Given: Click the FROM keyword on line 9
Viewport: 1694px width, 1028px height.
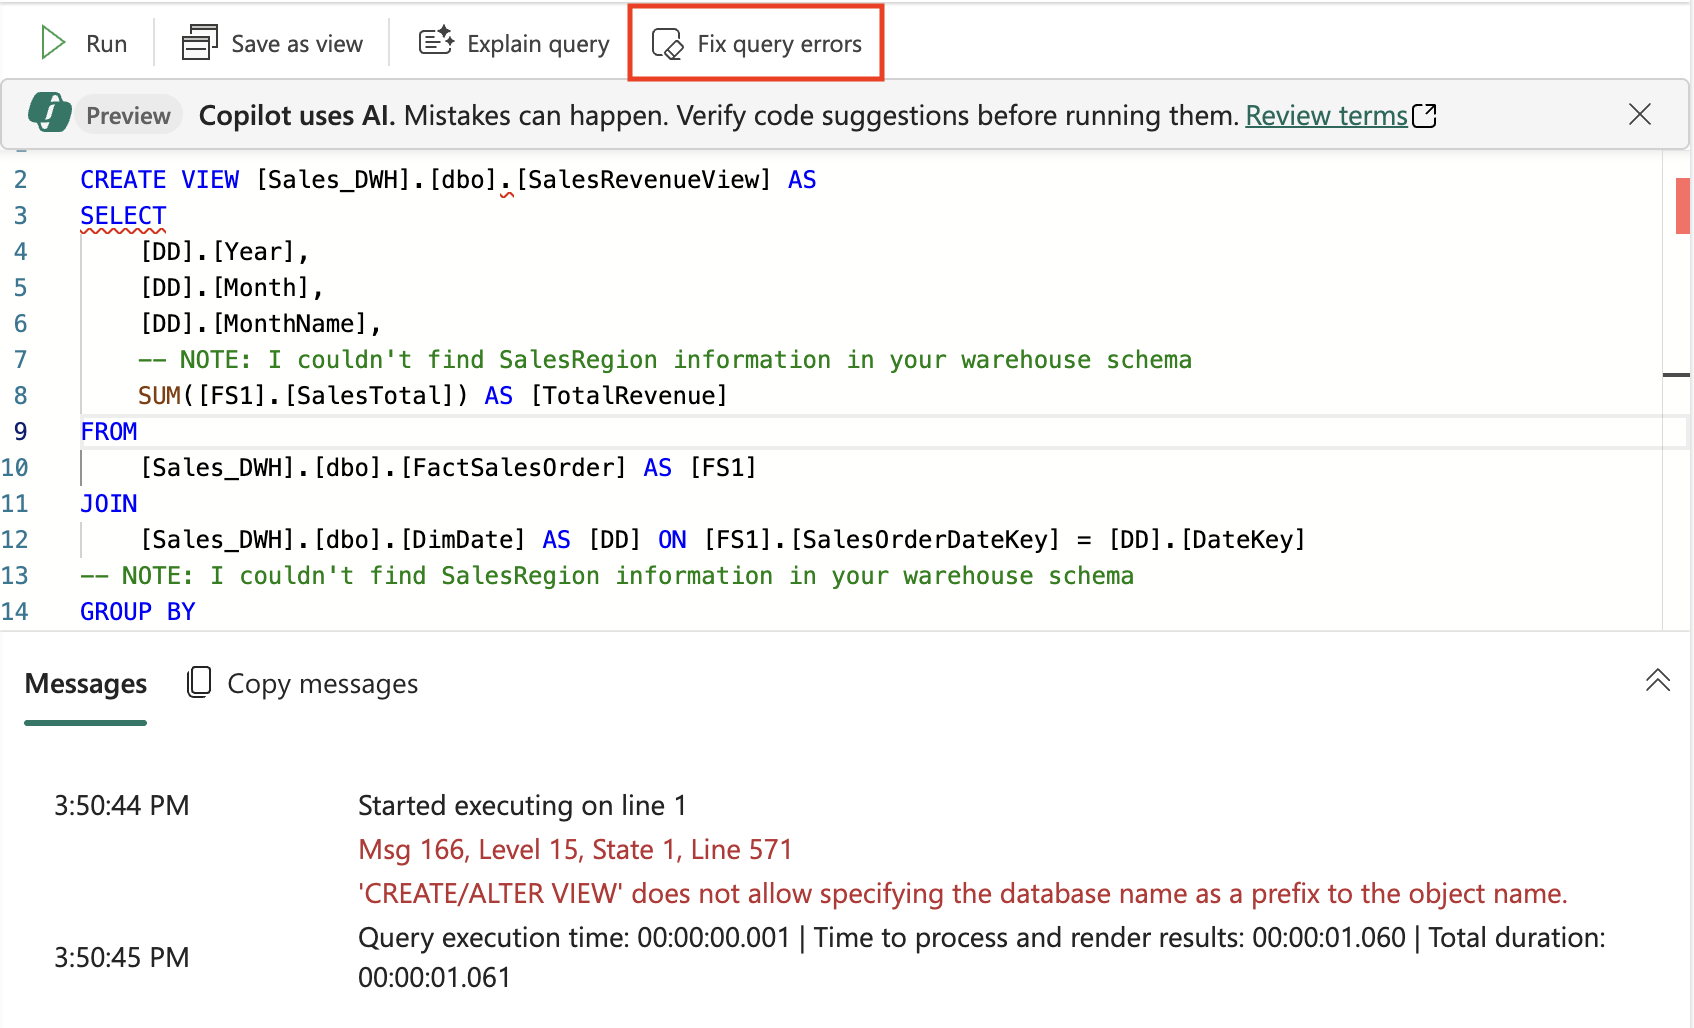Looking at the screenshot, I should tap(109, 432).
